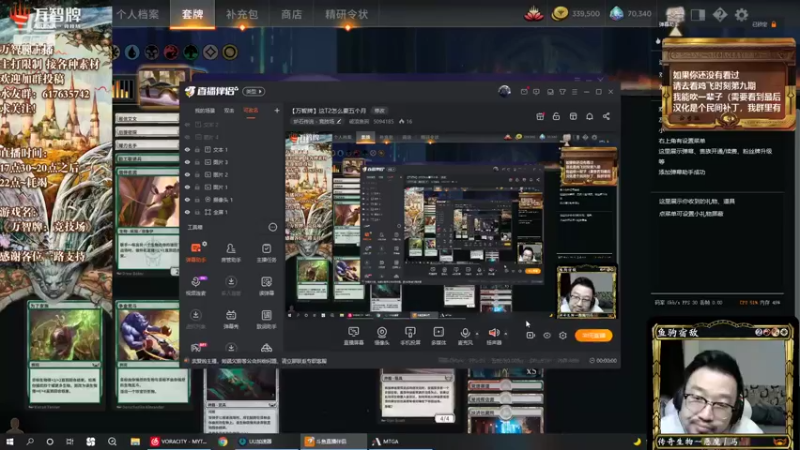Expand speaker options dropdown arrow

click(506, 334)
